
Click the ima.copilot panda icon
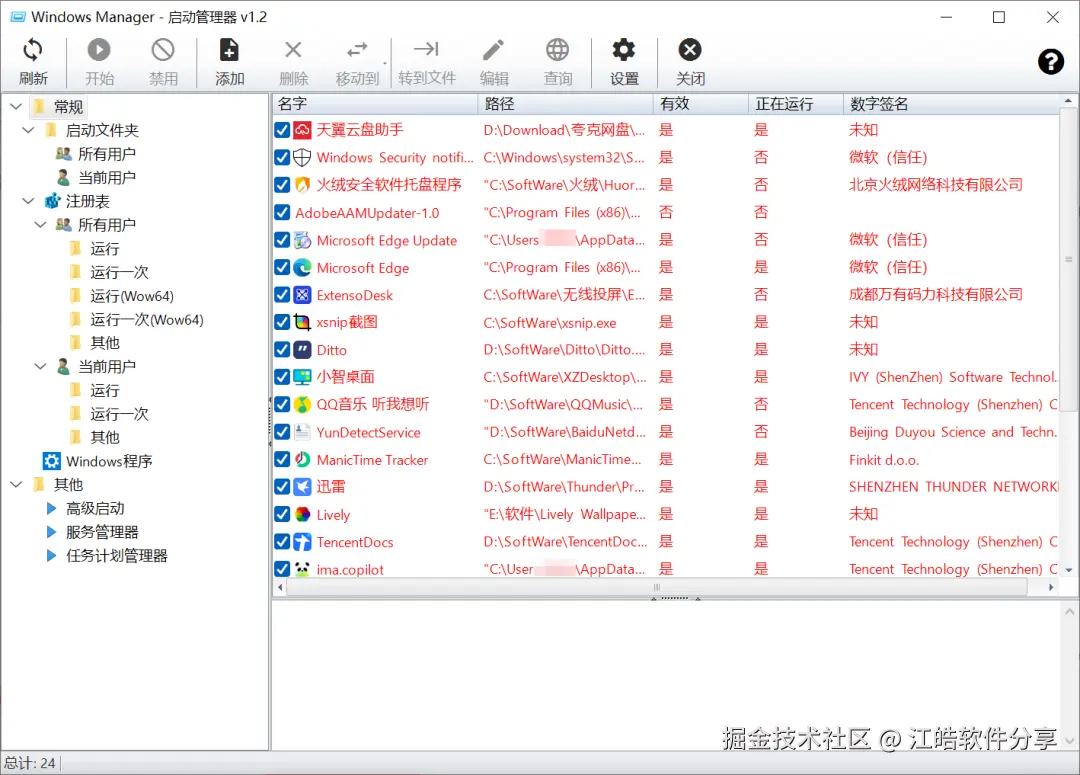coord(302,569)
